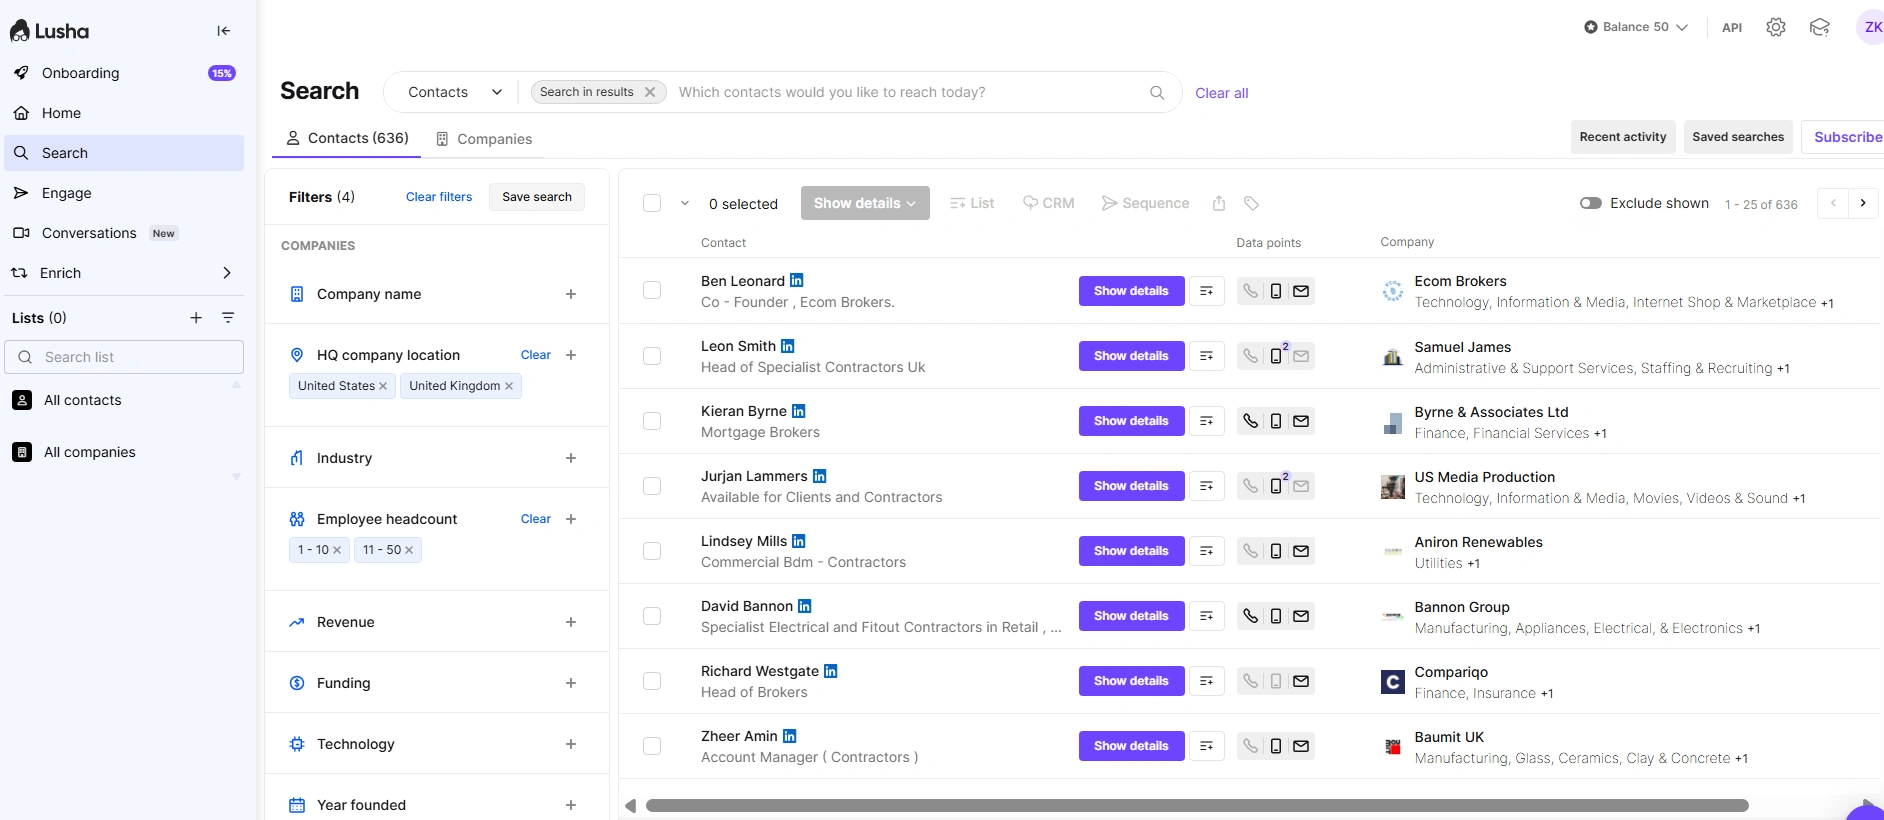Tick the select-all contacts checkbox

click(652, 203)
